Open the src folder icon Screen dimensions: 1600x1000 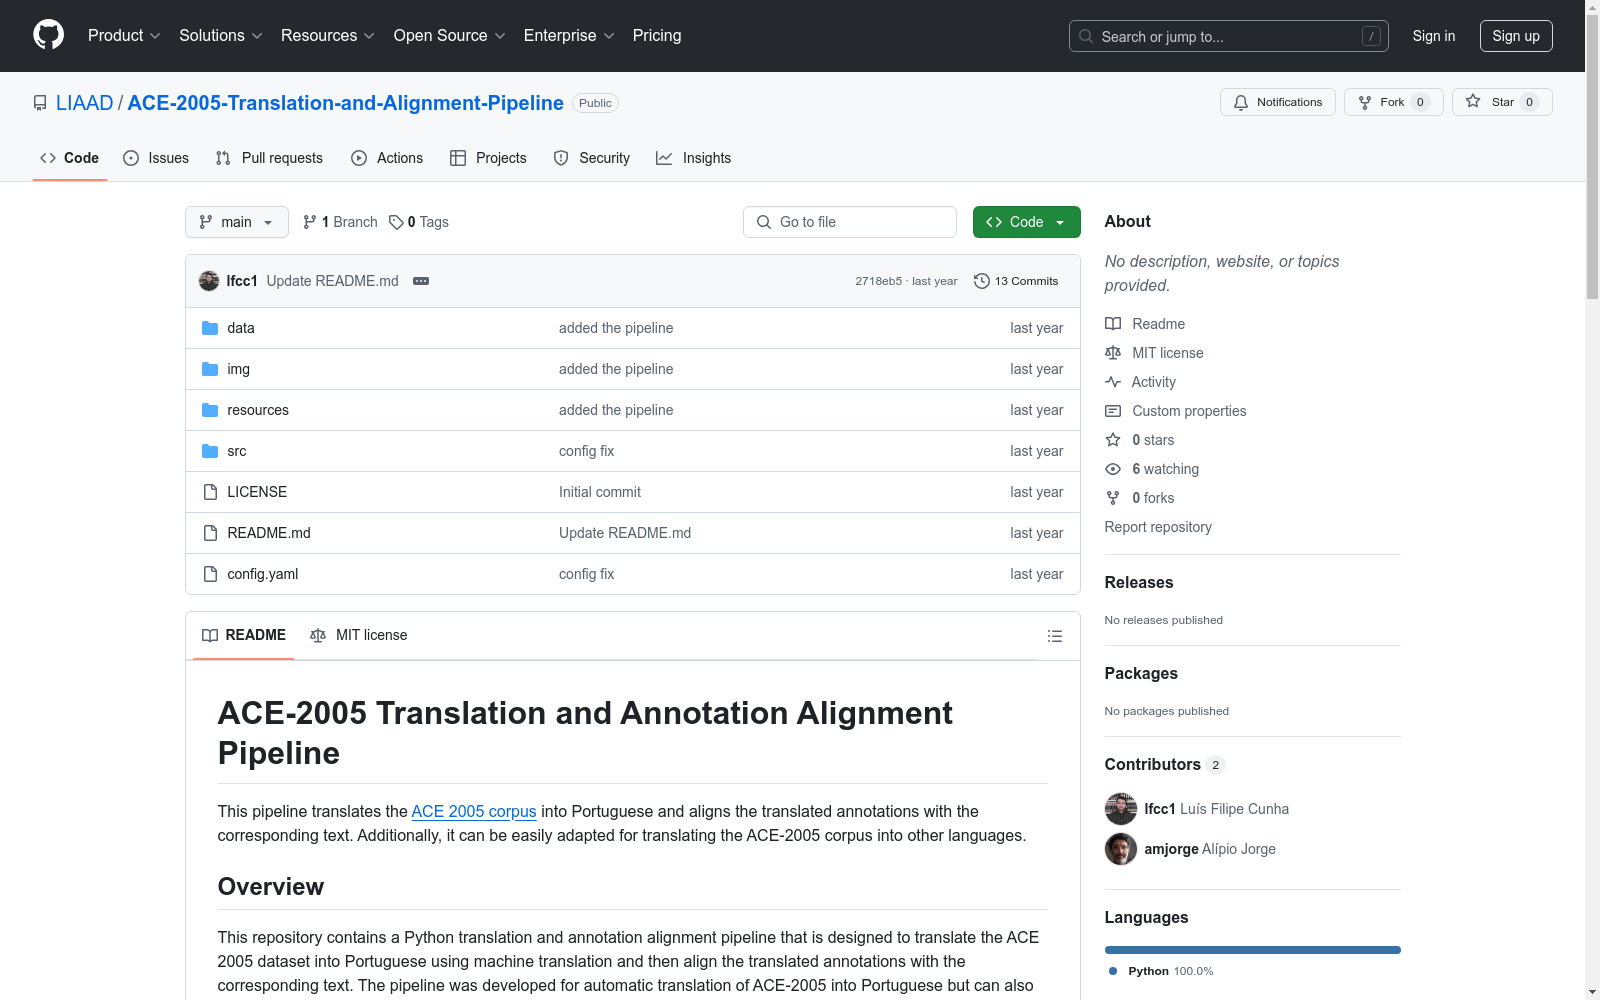210,451
